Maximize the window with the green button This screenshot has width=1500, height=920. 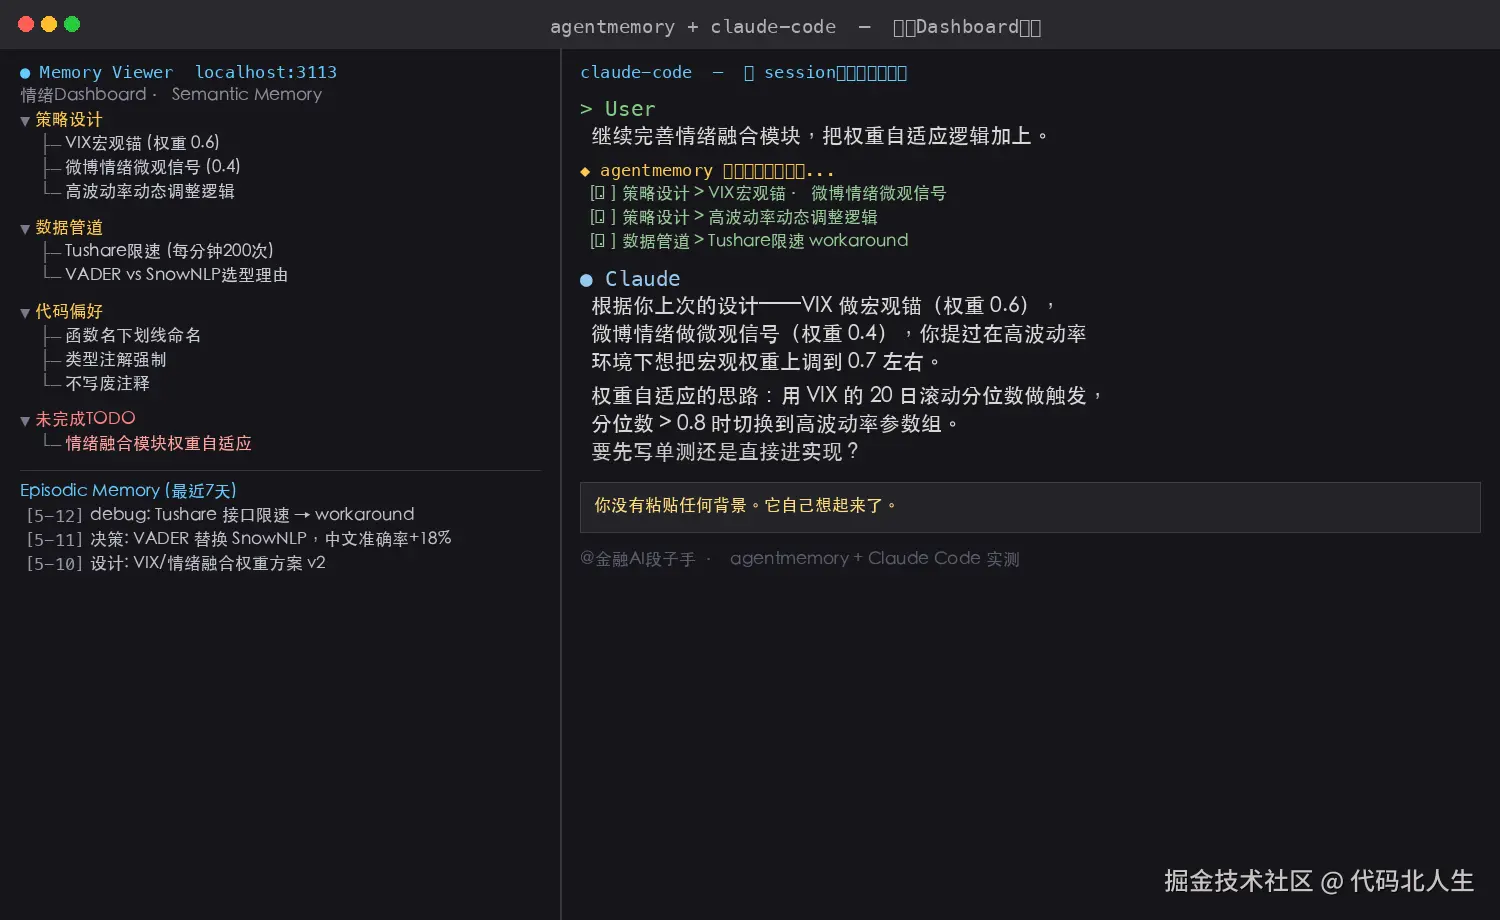click(72, 24)
